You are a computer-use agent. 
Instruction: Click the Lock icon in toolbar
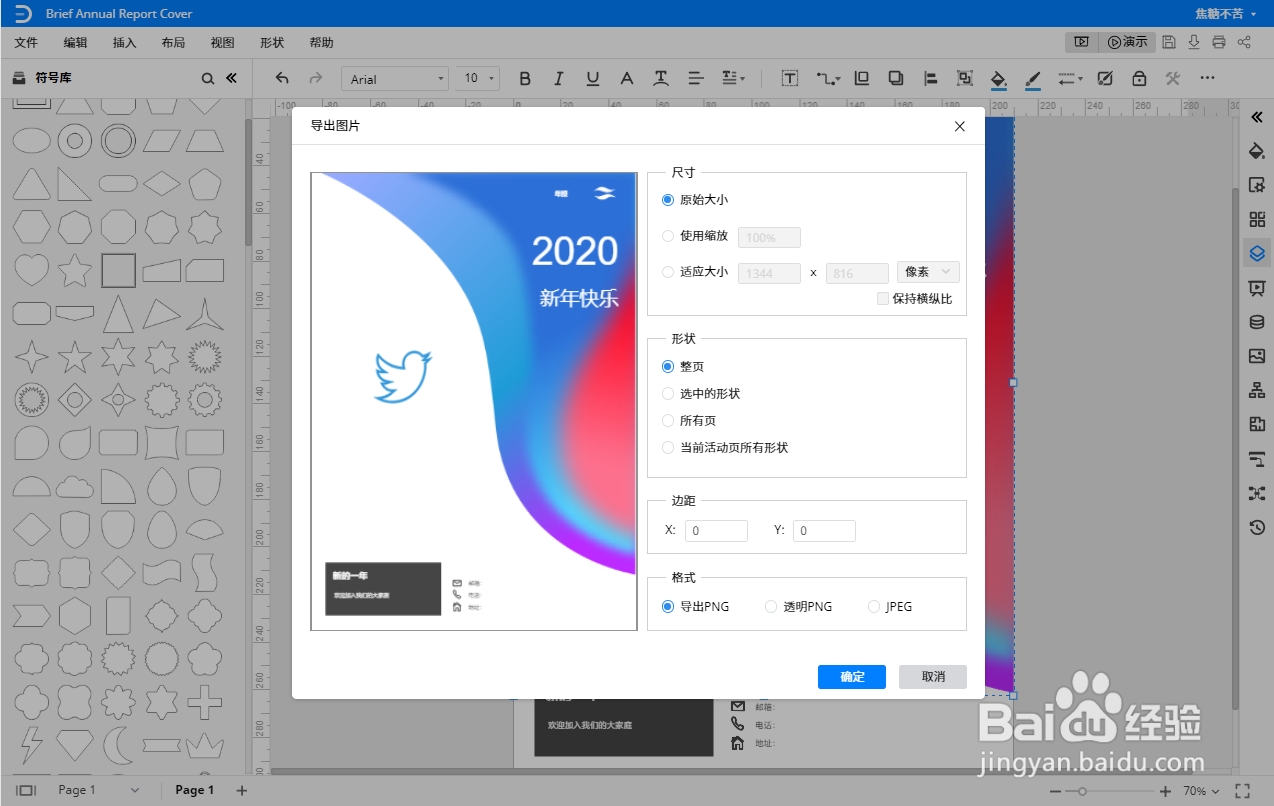pyautogui.click(x=1139, y=78)
